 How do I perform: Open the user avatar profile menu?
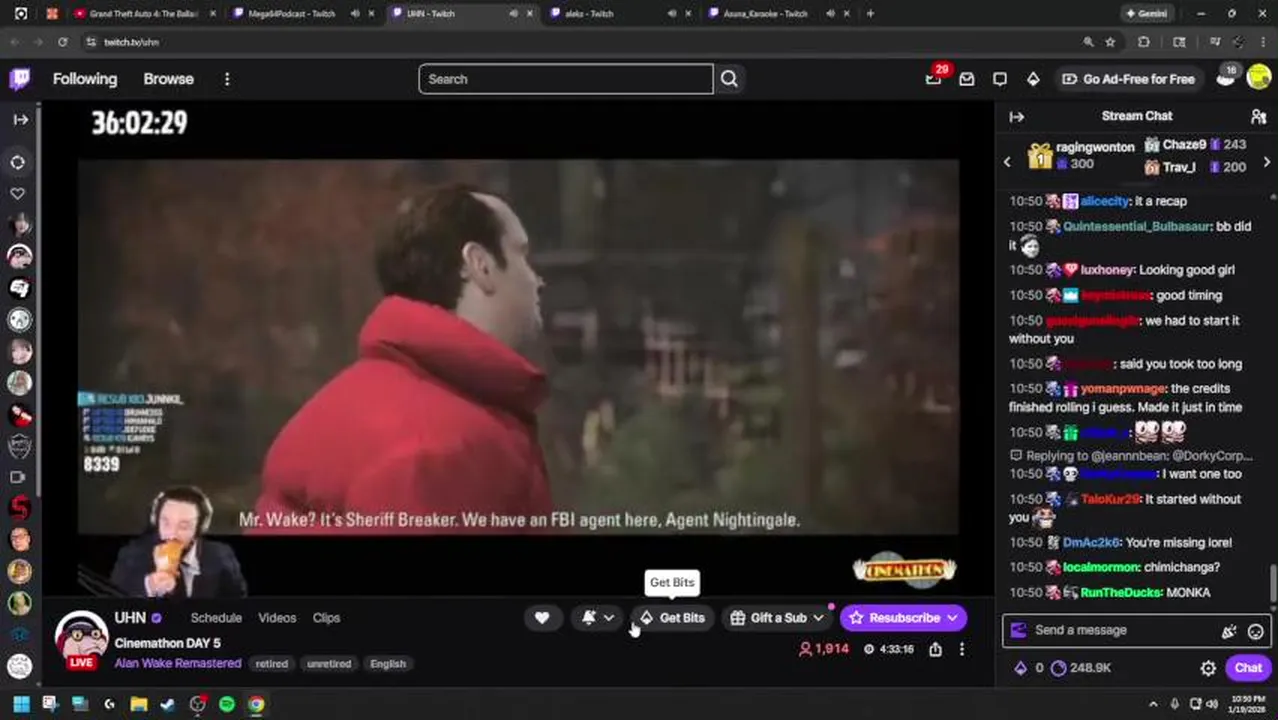pyautogui.click(x=1259, y=79)
